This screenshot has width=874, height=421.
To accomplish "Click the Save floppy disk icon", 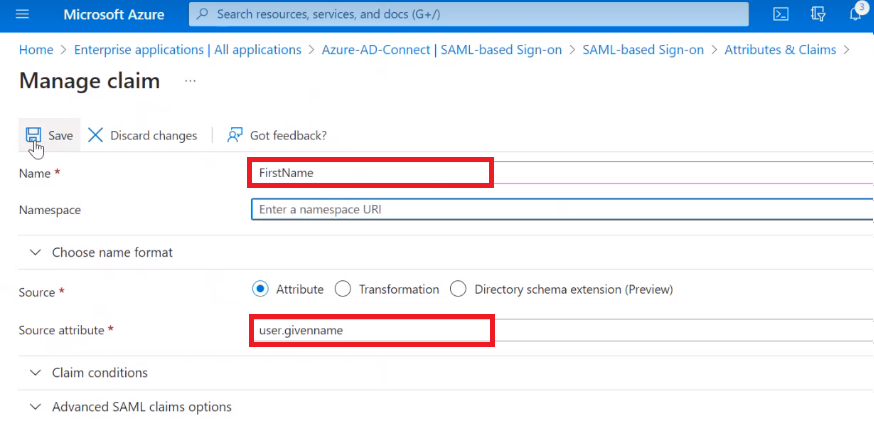I will (x=33, y=135).
